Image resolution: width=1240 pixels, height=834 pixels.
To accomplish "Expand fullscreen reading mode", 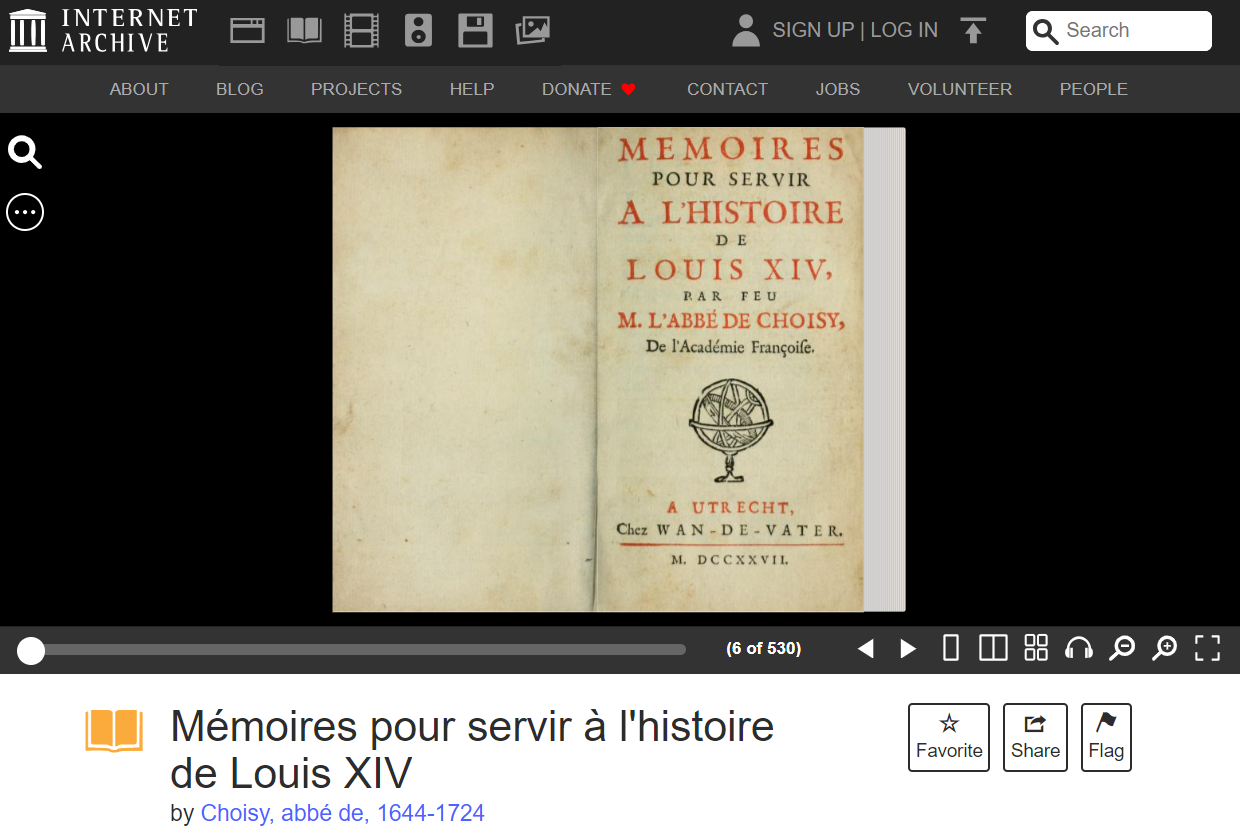I will 1206,648.
